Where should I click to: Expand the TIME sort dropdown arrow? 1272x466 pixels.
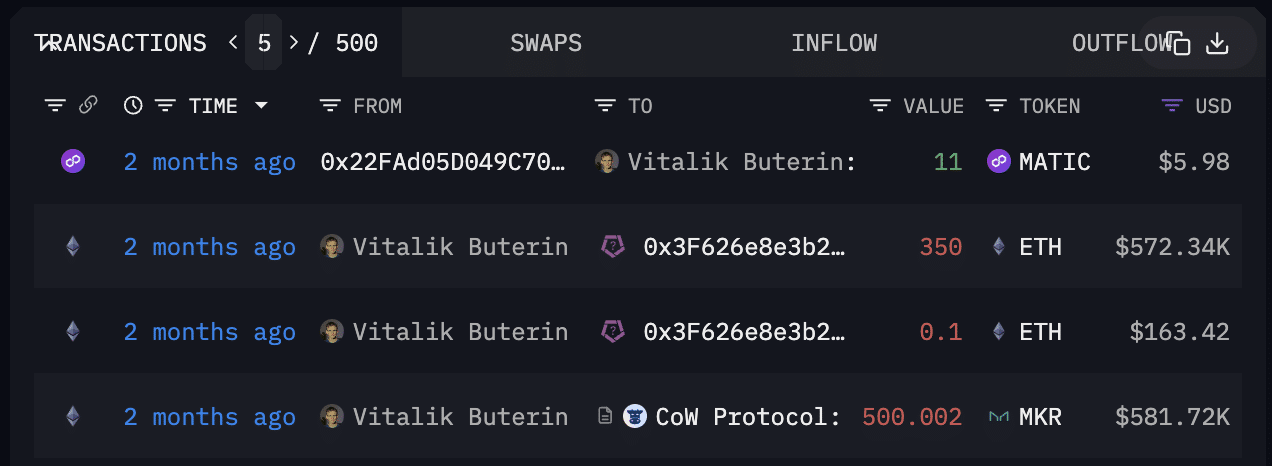[x=261, y=105]
